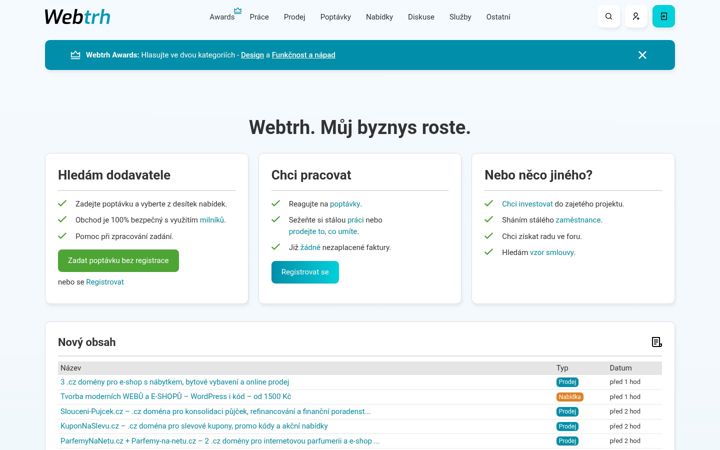Open the práci link

coord(355,220)
